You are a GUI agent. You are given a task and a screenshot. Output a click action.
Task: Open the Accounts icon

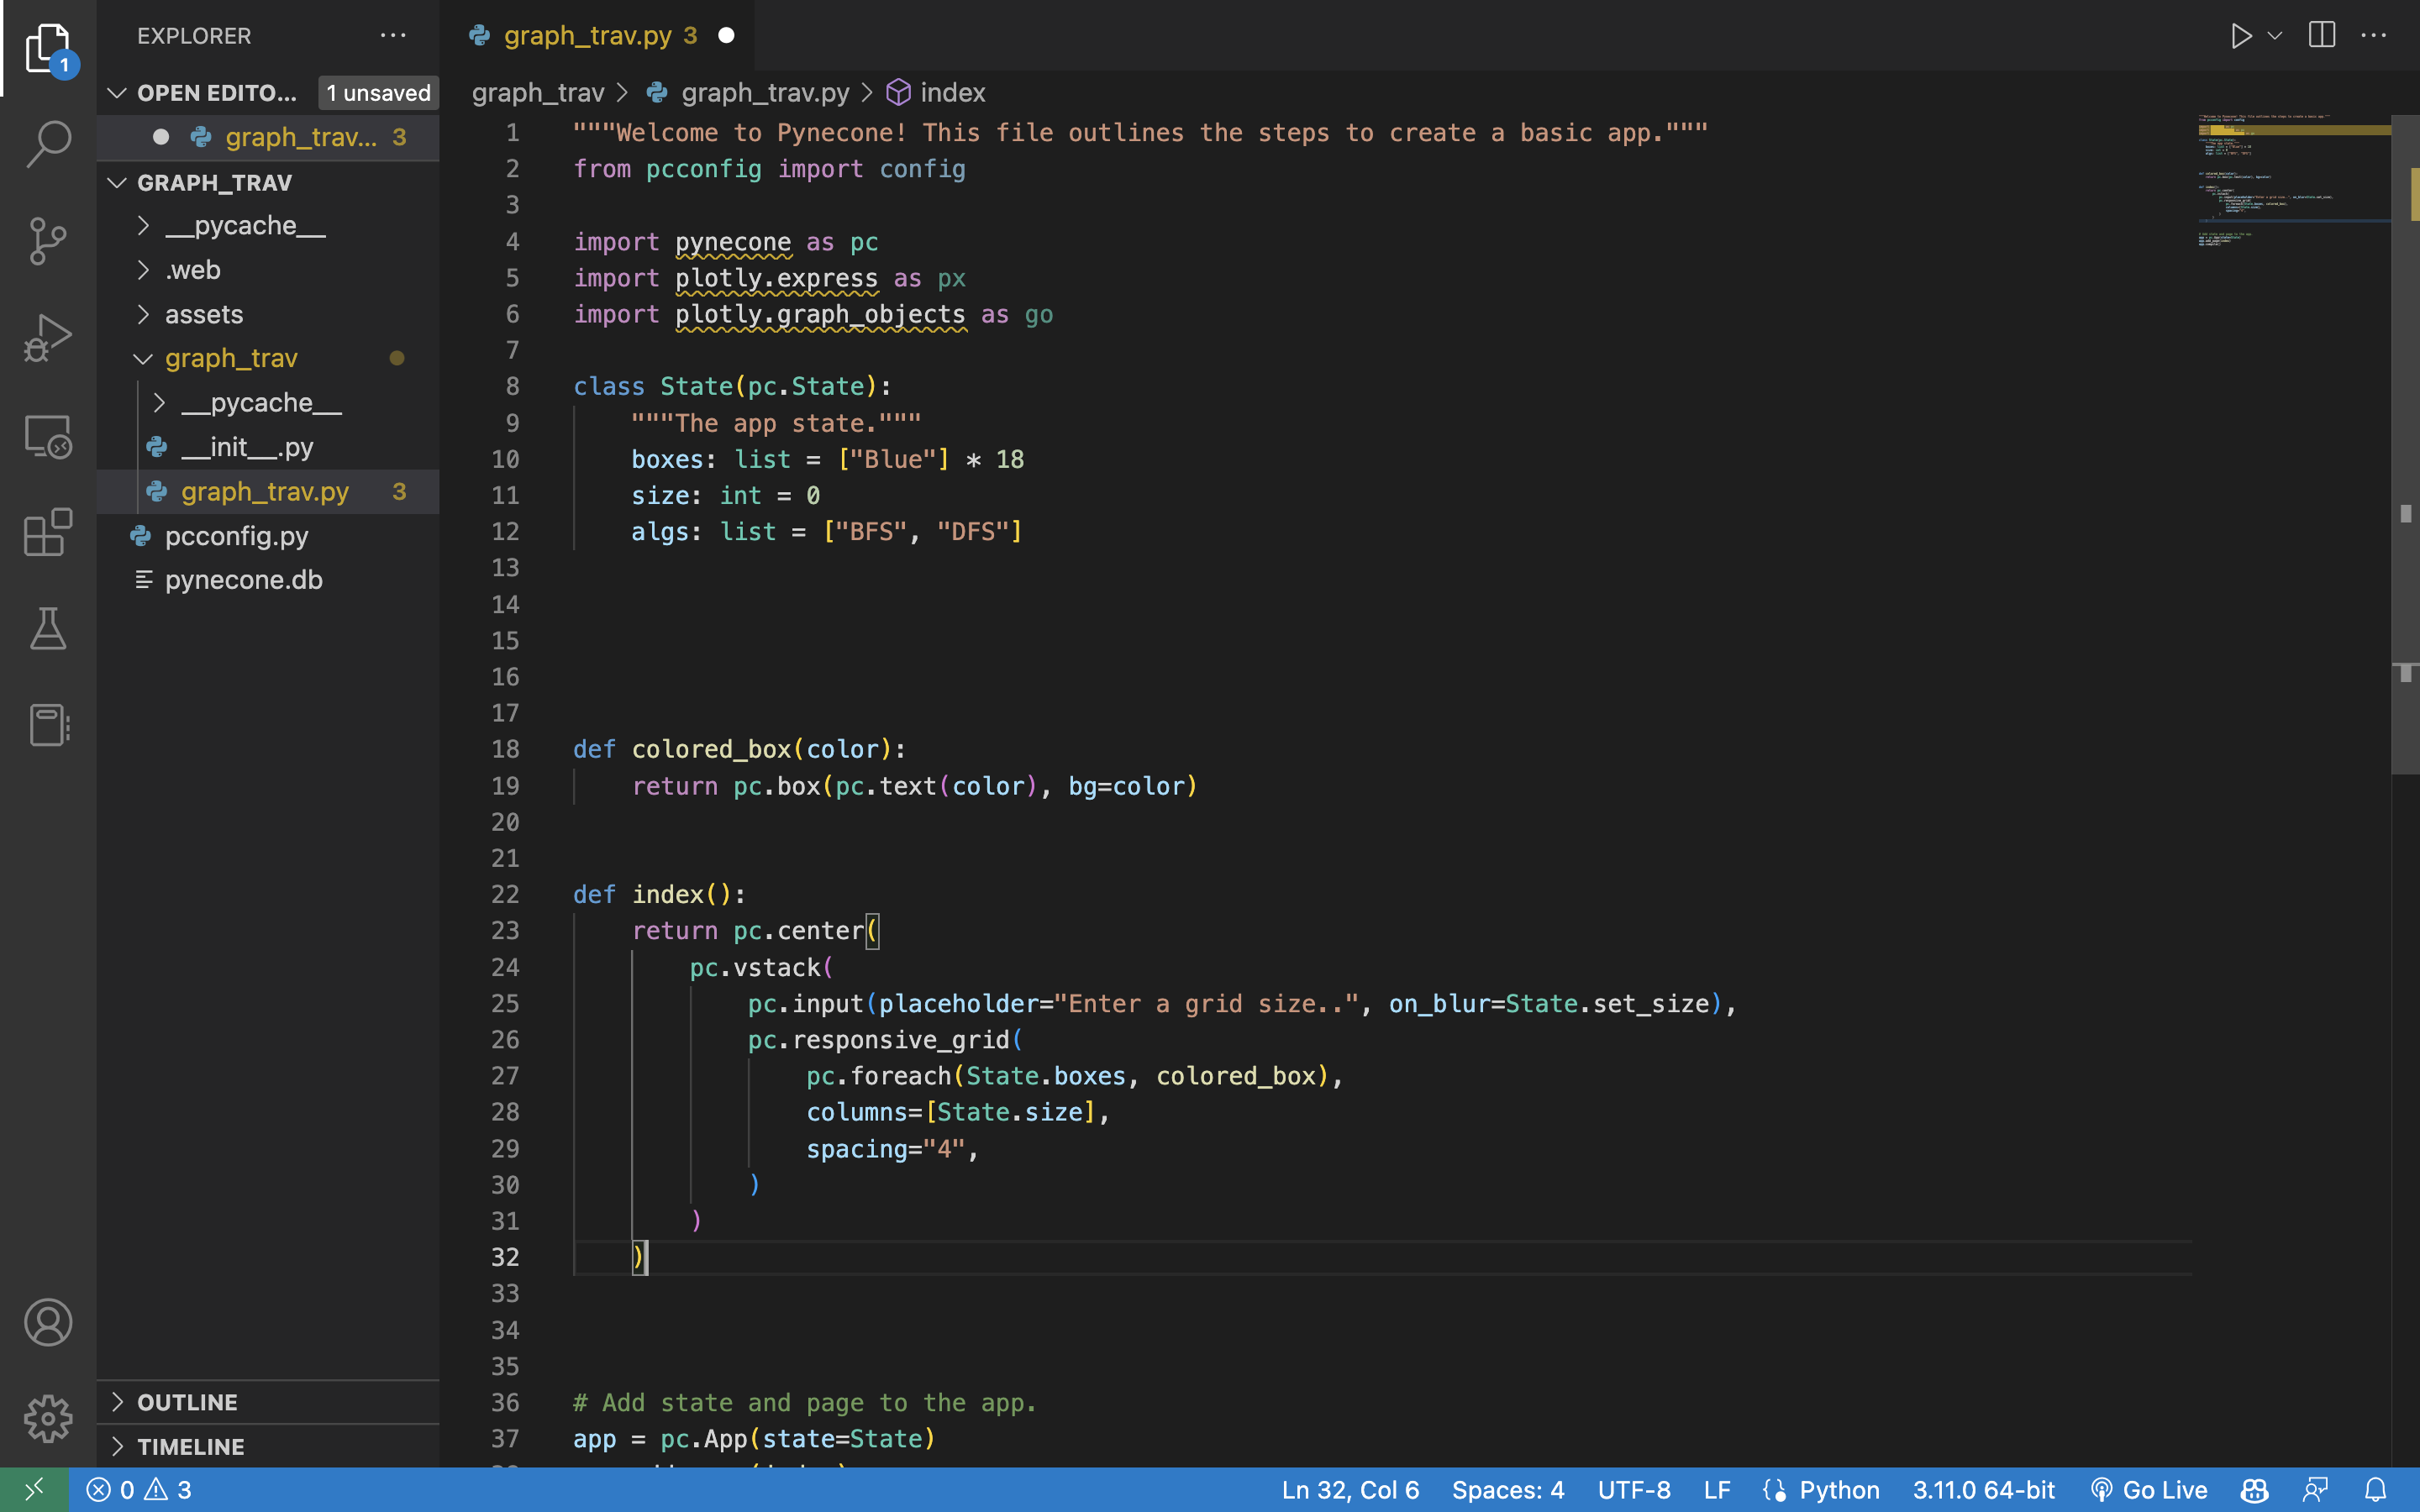48,1322
